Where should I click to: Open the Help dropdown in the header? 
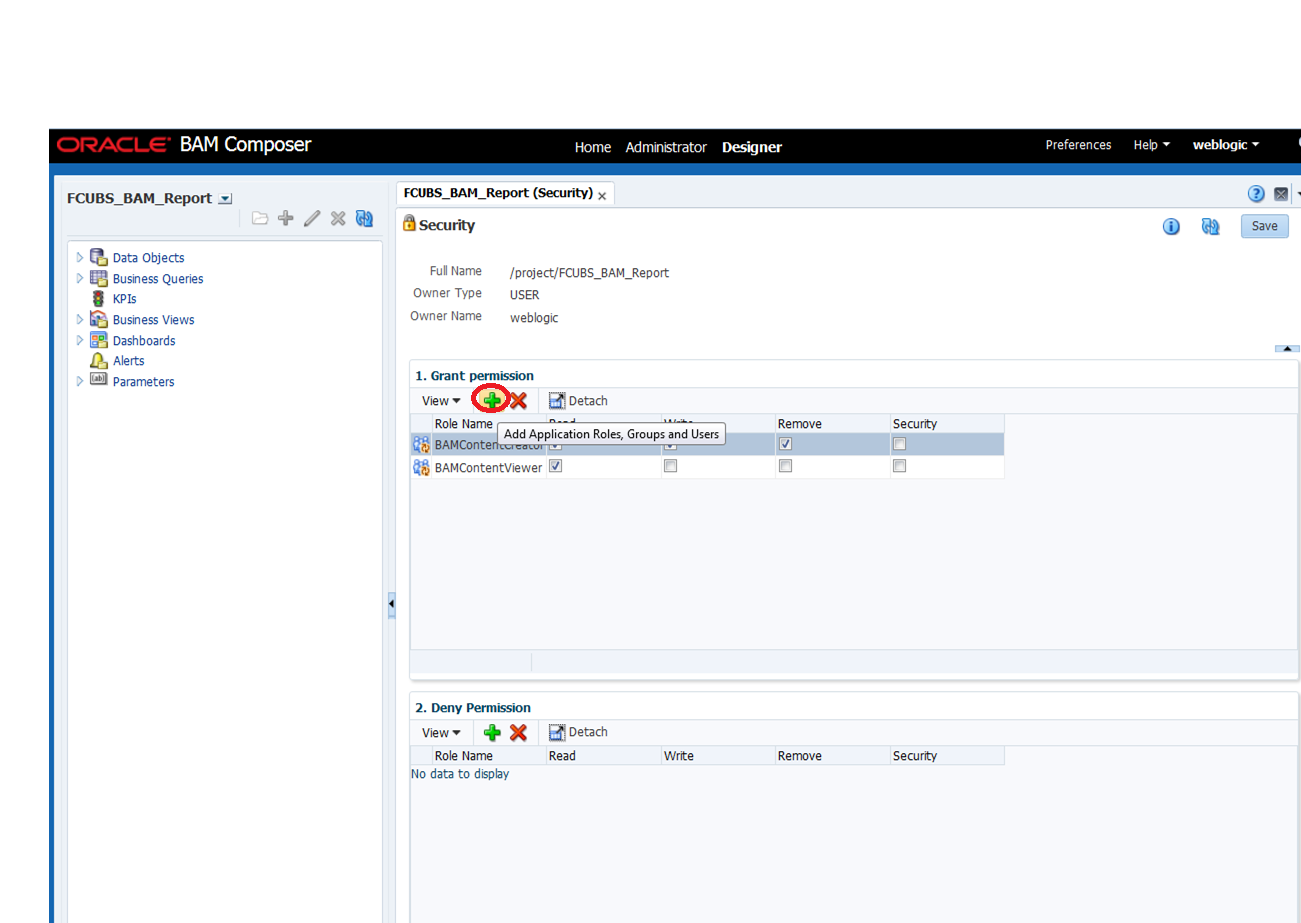[x=1151, y=145]
